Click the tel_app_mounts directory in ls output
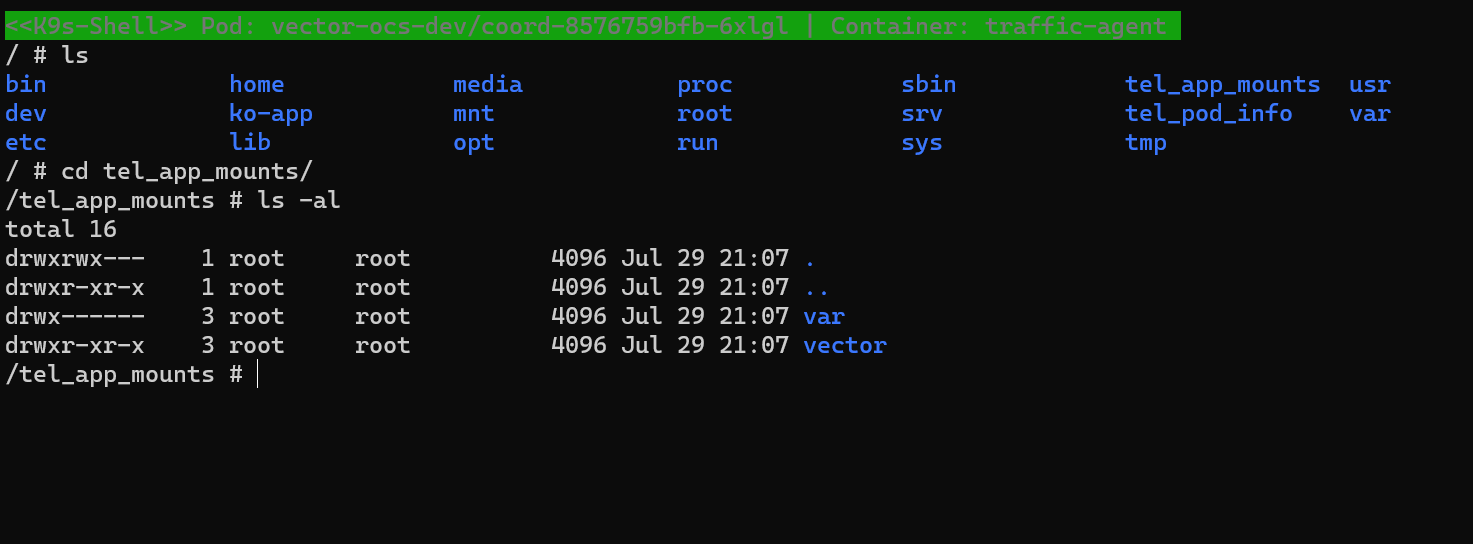The width and height of the screenshot is (1473, 544). (1222, 85)
